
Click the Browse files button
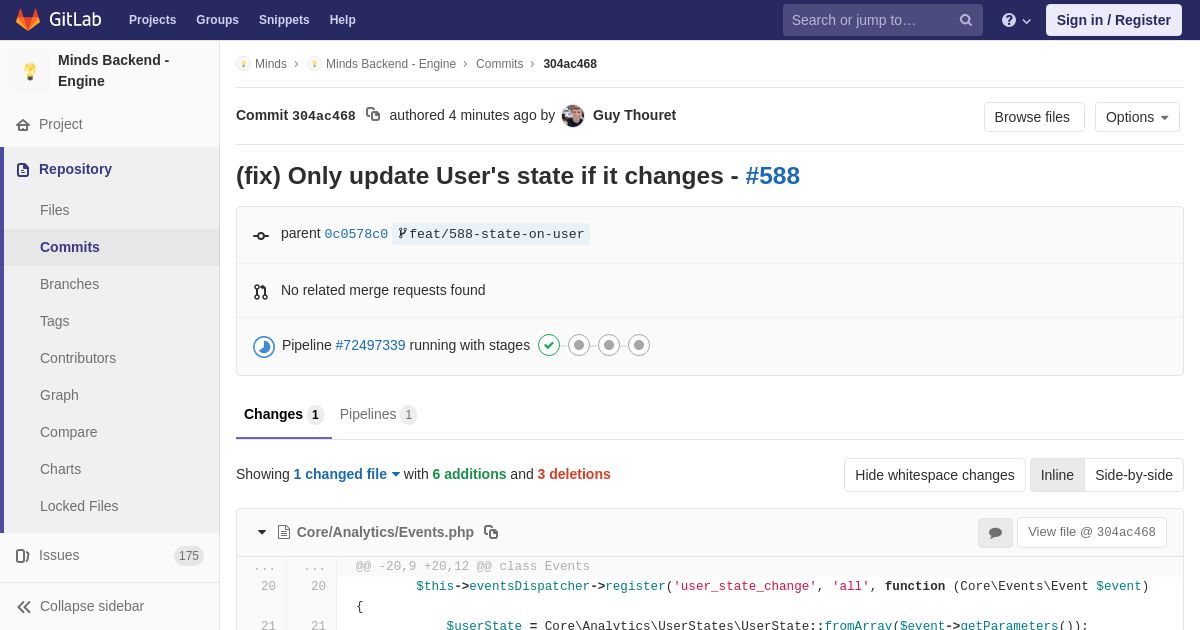pos(1034,117)
